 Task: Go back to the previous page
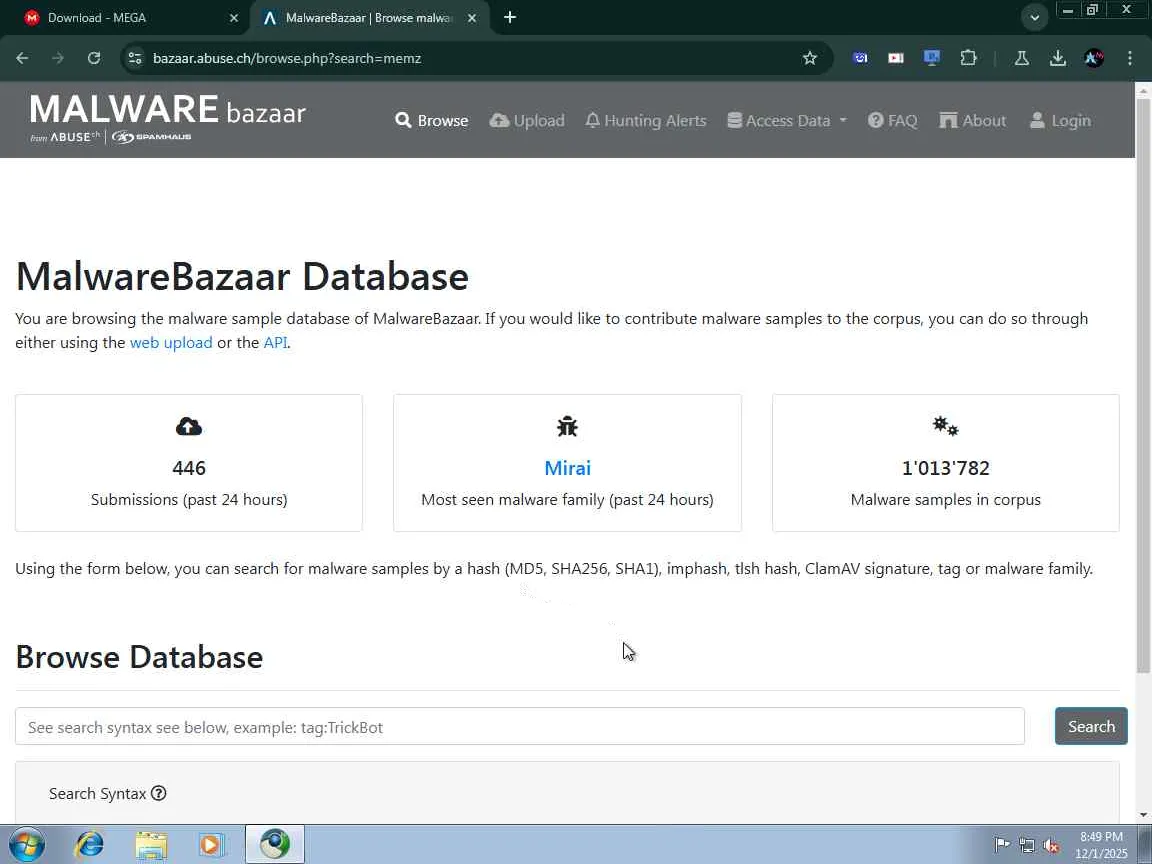tap(22, 58)
